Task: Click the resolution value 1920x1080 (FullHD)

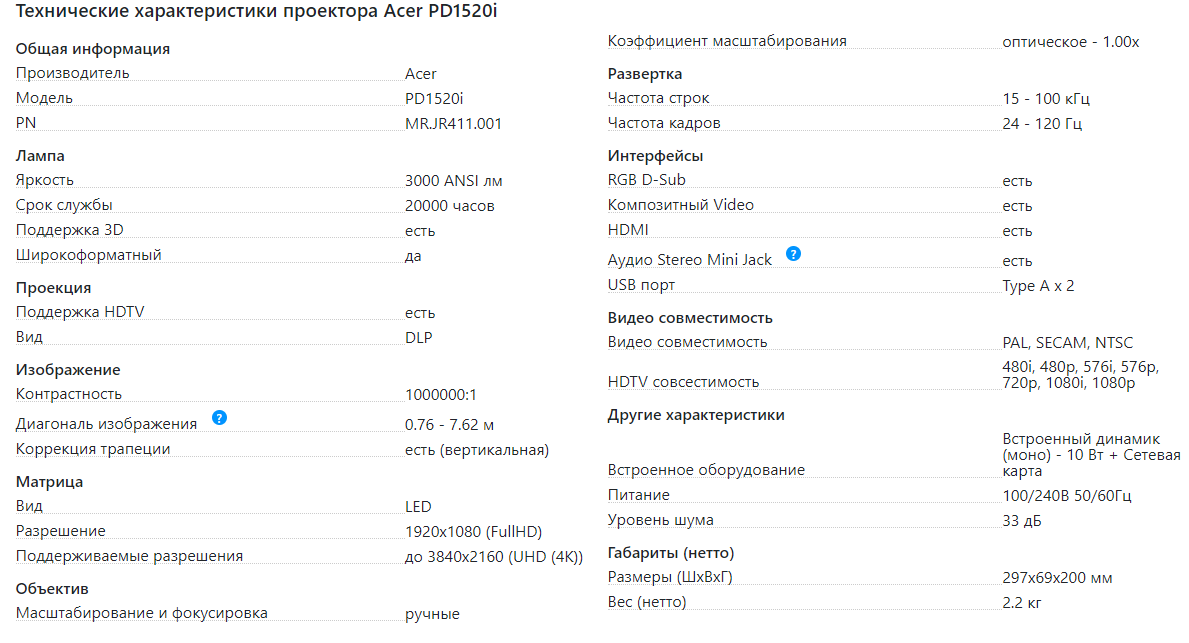Action: (x=473, y=532)
